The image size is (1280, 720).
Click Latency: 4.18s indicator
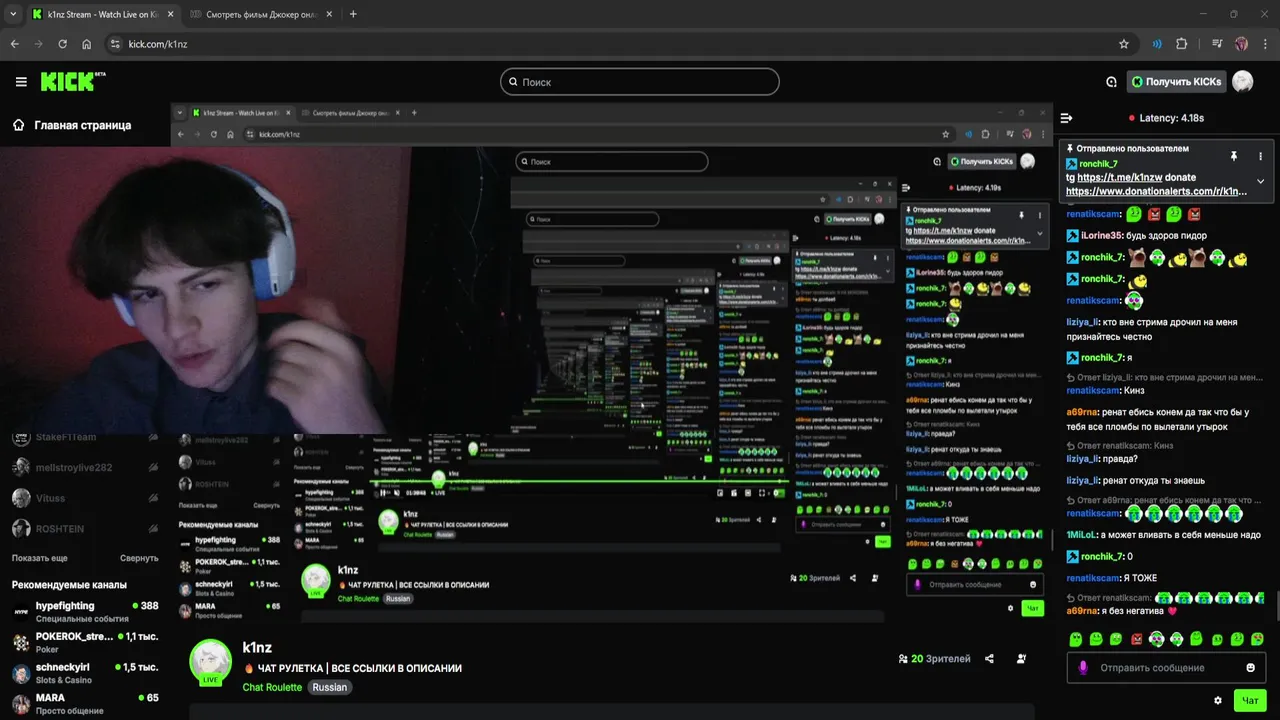pos(1166,118)
